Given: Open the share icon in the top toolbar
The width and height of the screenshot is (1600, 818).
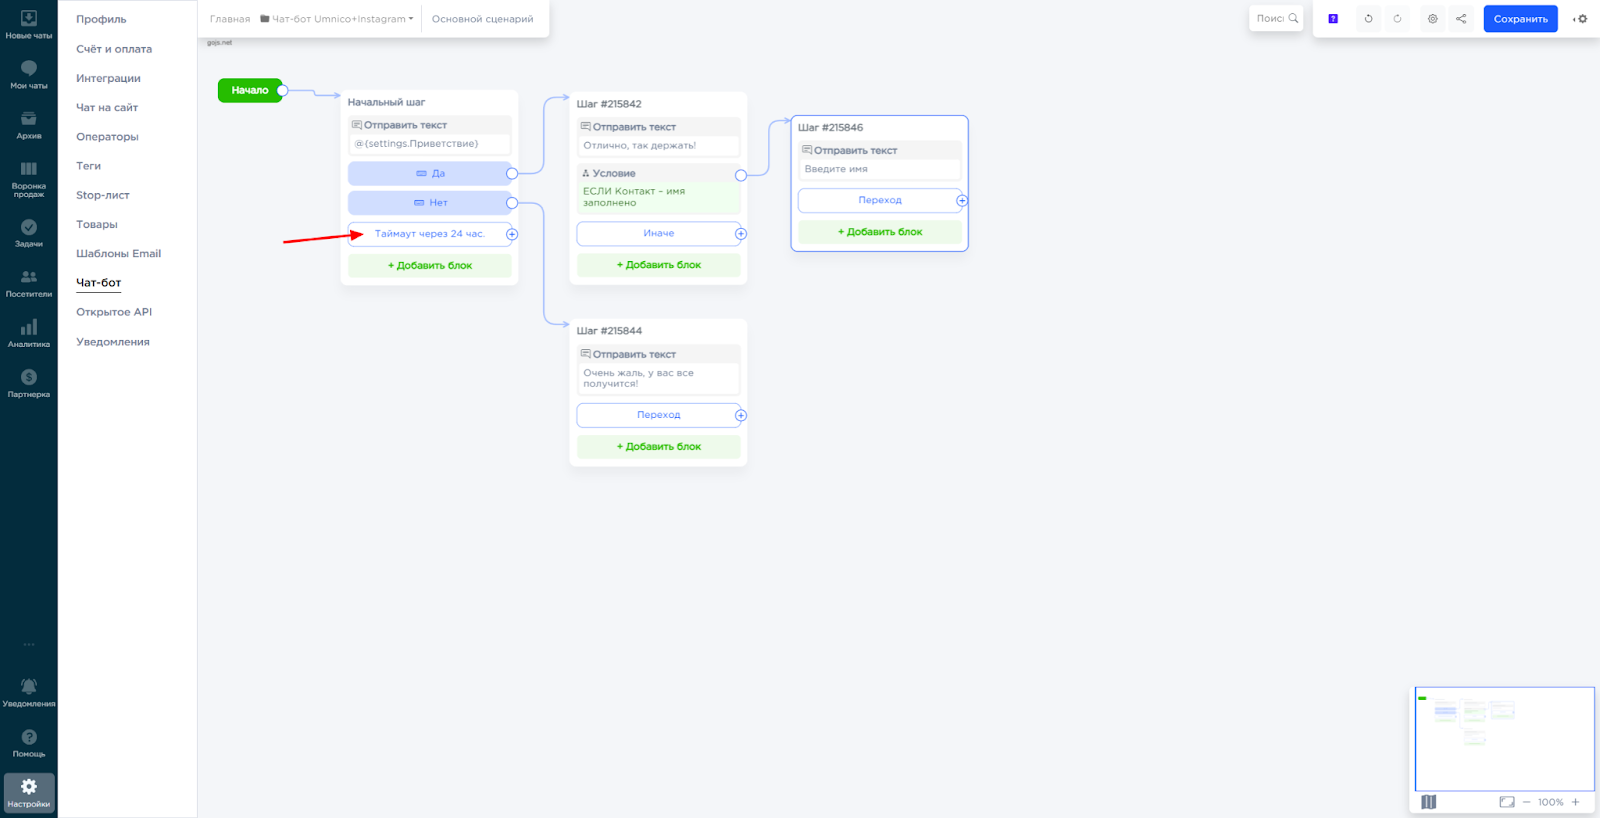Looking at the screenshot, I should [1461, 19].
